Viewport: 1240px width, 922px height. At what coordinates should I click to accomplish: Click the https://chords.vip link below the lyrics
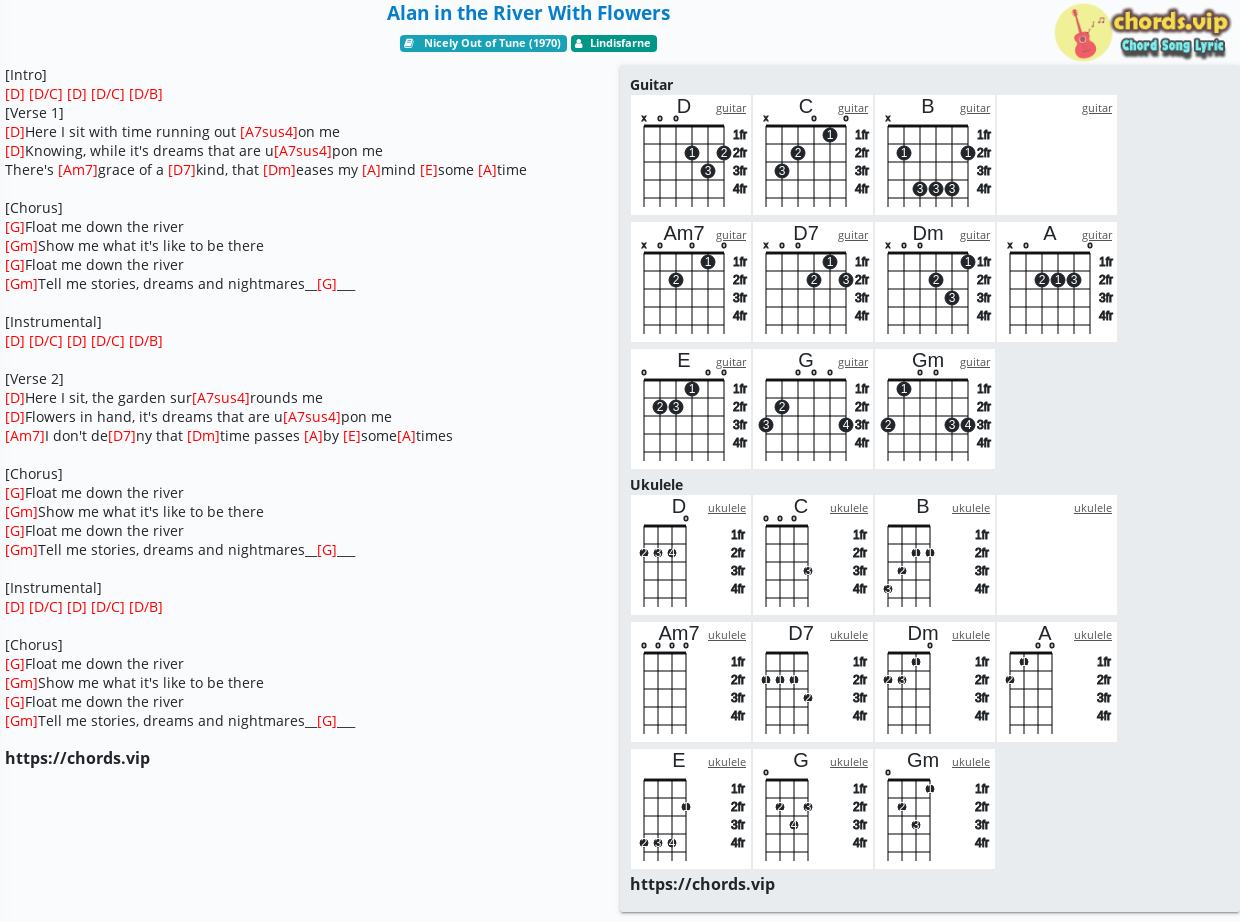(77, 758)
